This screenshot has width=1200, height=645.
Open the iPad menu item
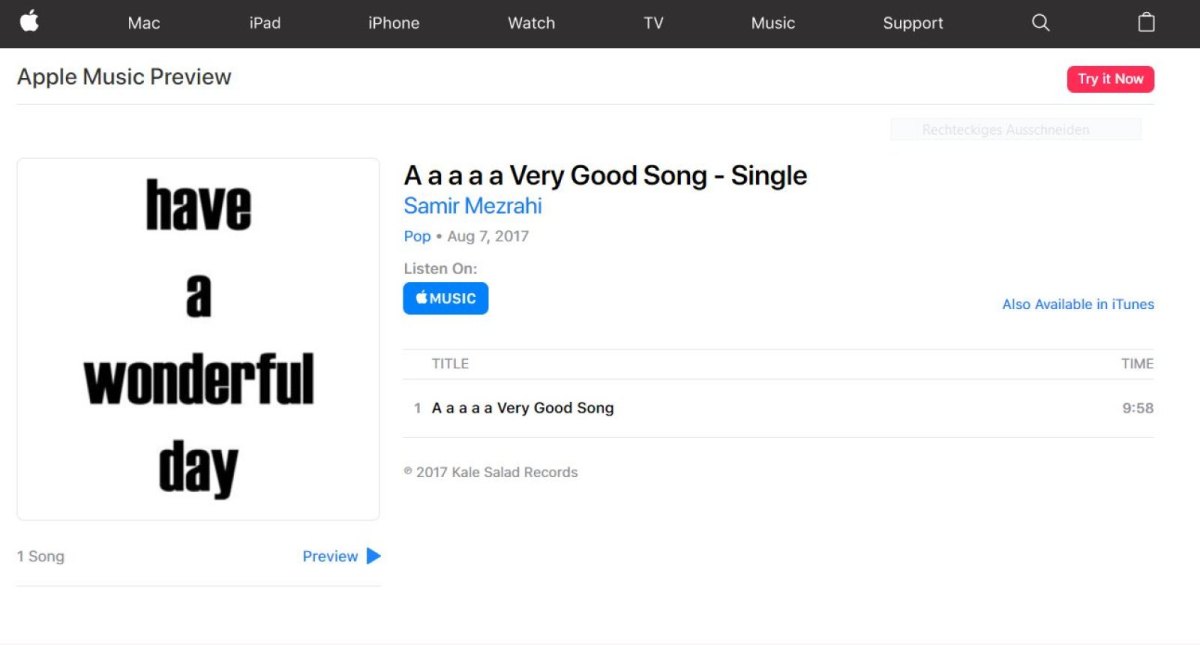point(265,23)
